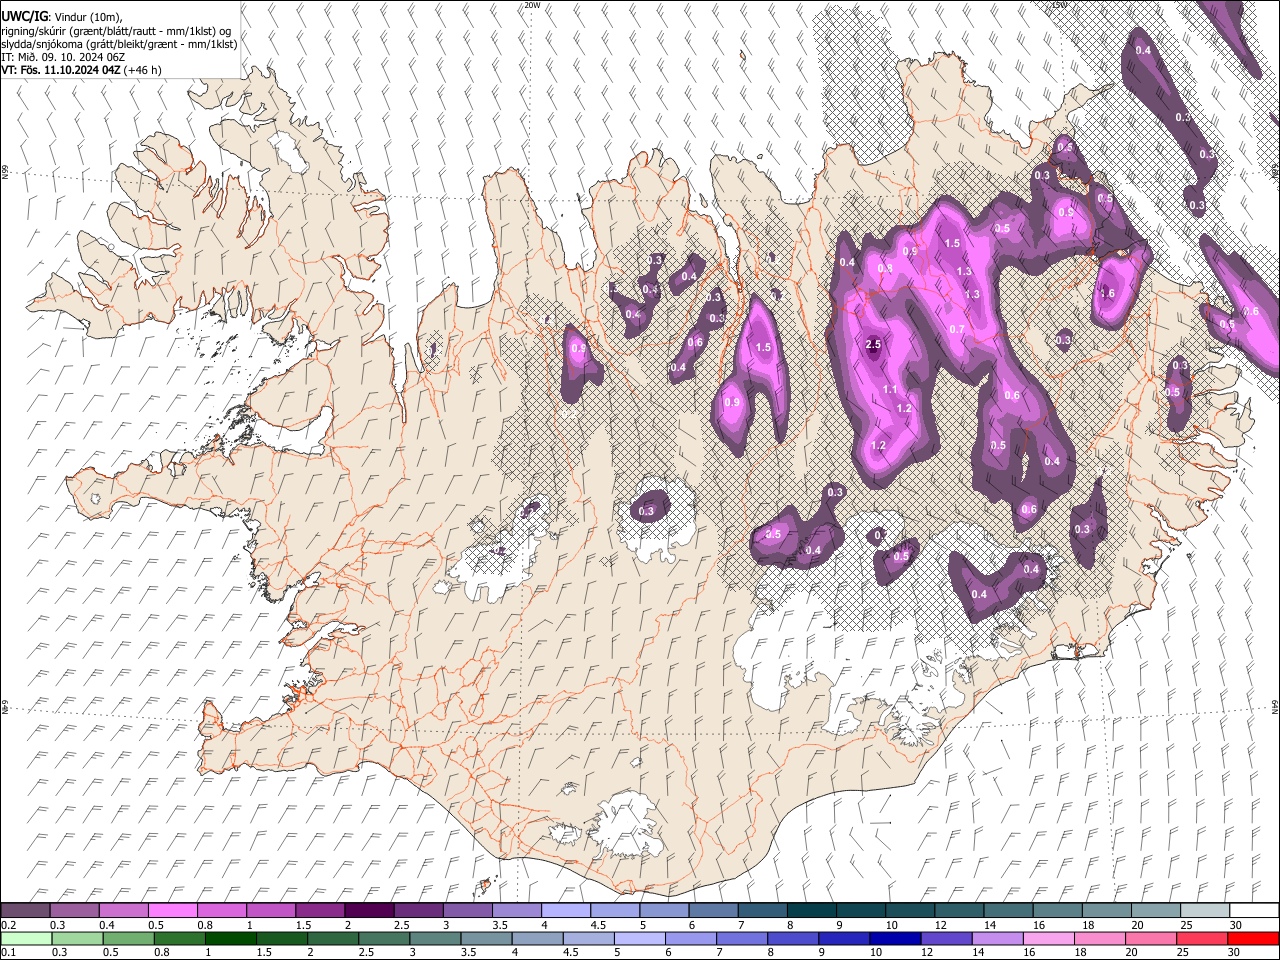Click the 4.5 label under the snow scale

click(598, 925)
